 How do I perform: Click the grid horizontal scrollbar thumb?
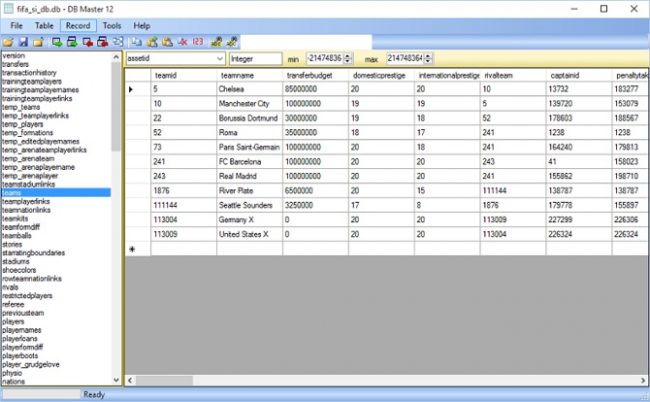coord(164,380)
